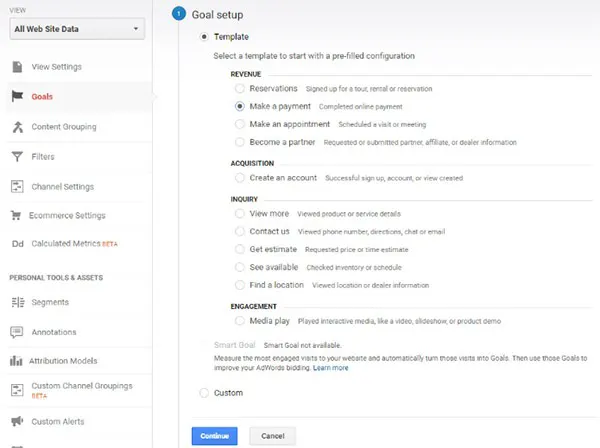Open Channel Settings menu item
600x448 pixels.
(x=63, y=187)
